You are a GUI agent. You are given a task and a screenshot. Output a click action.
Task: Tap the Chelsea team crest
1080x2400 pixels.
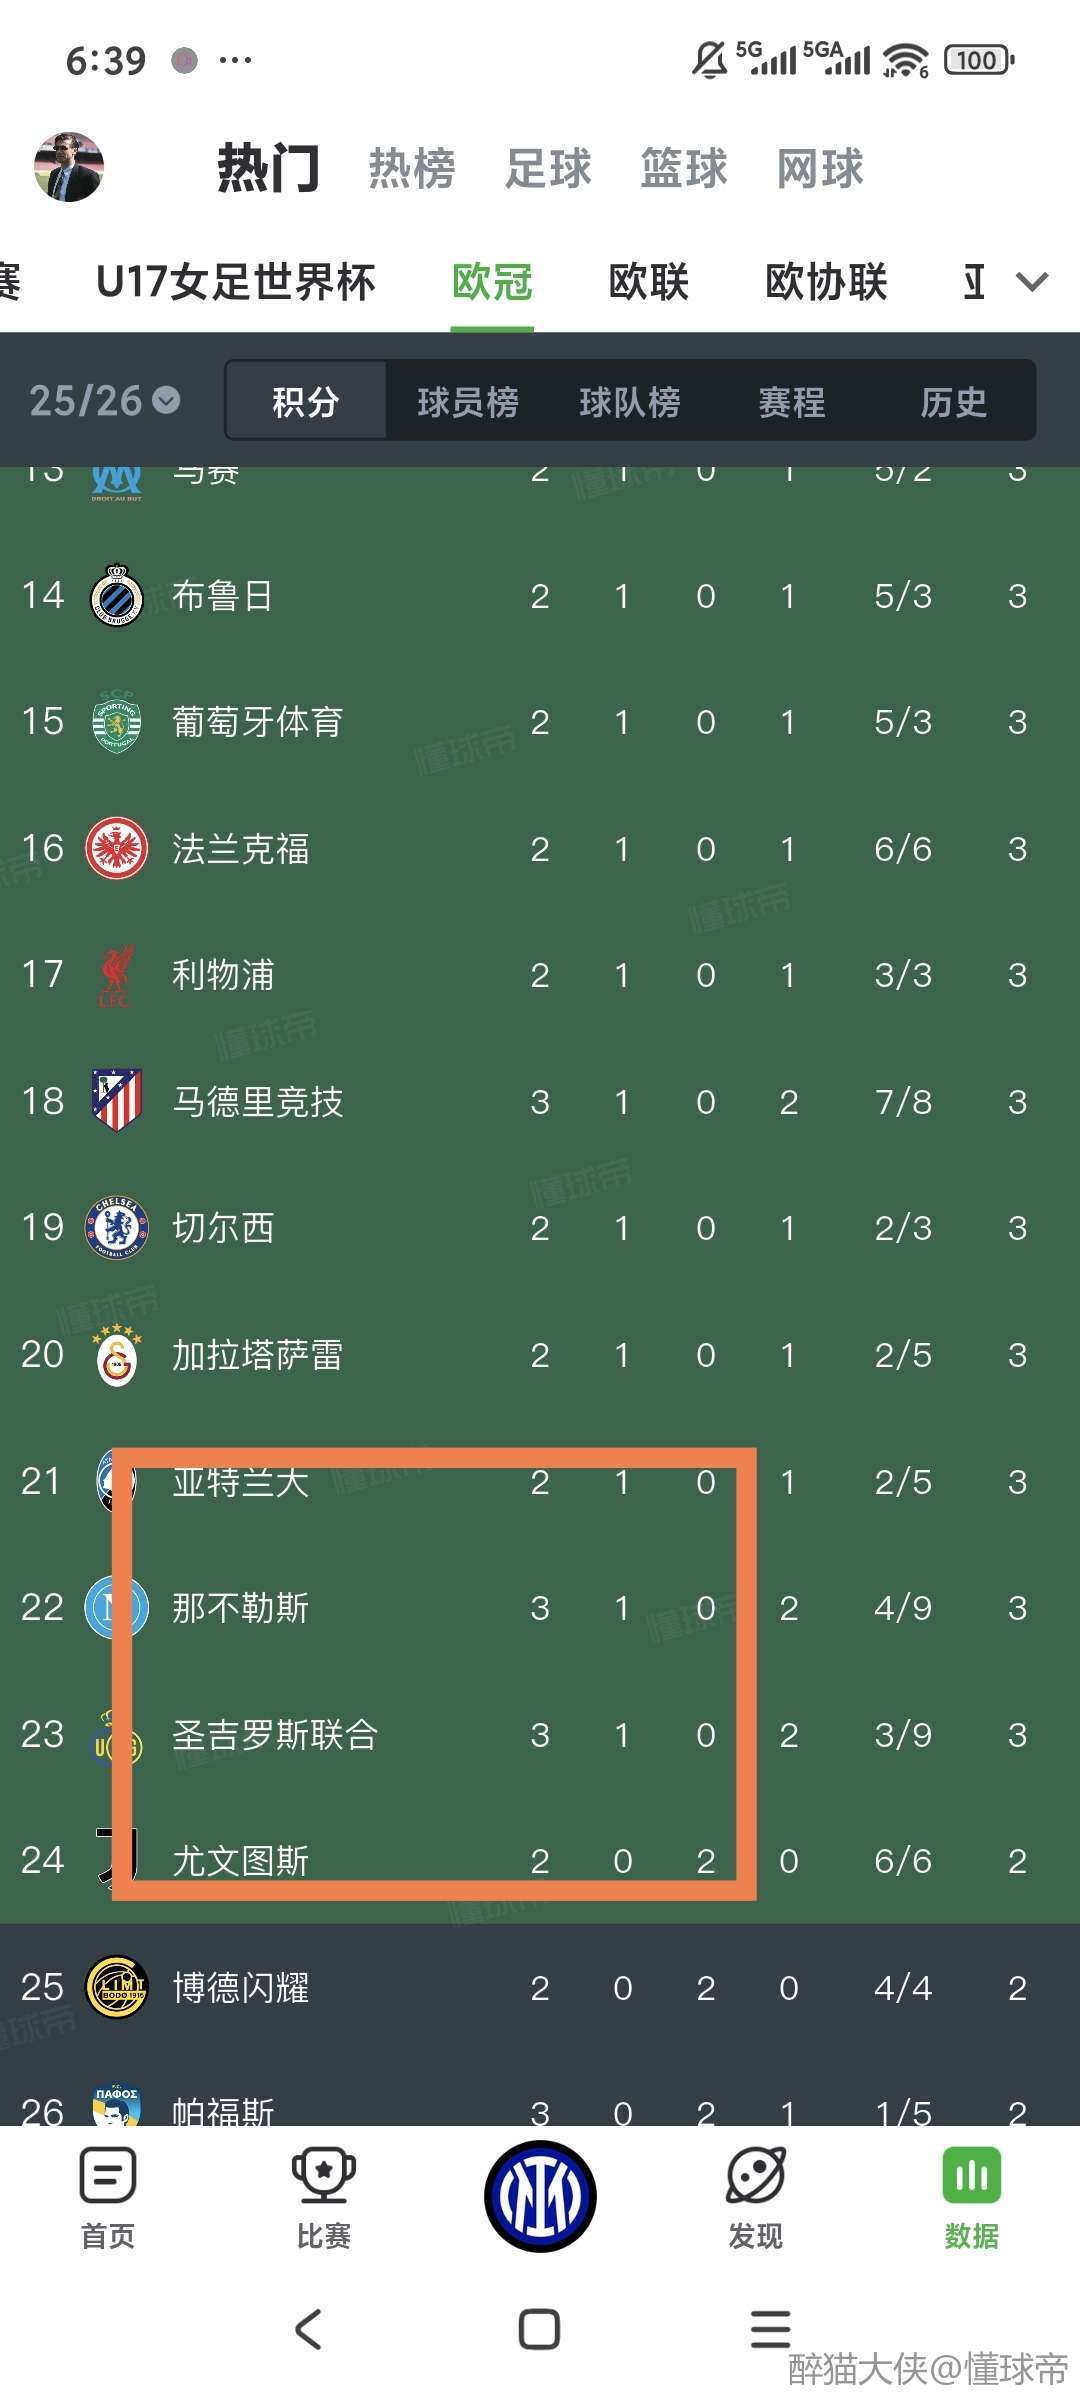click(x=117, y=1228)
